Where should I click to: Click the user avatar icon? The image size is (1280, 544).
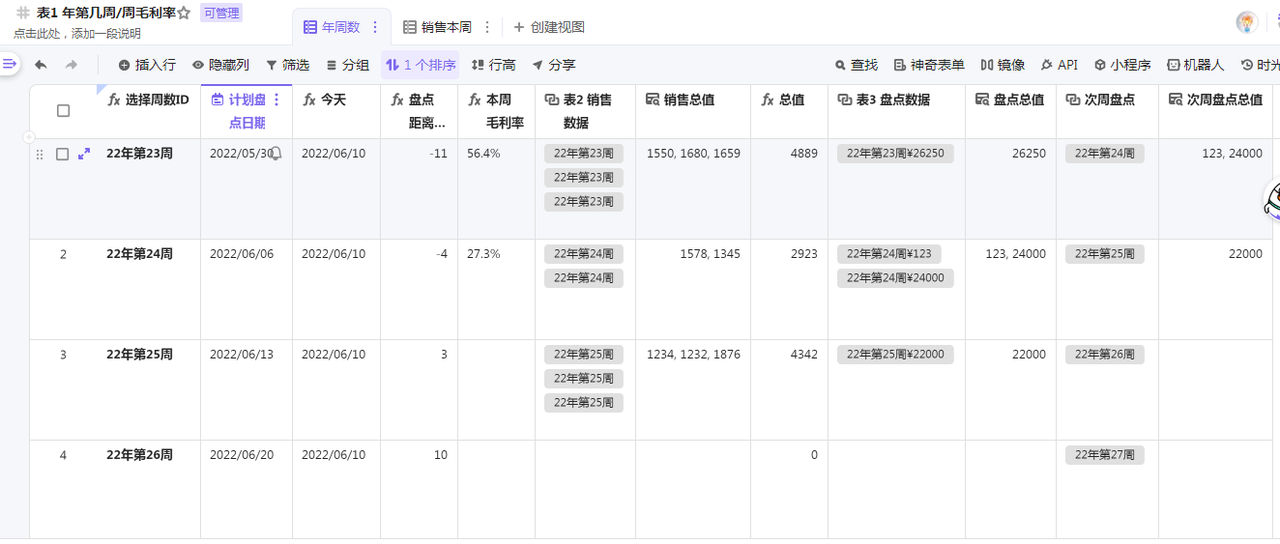click(1246, 22)
